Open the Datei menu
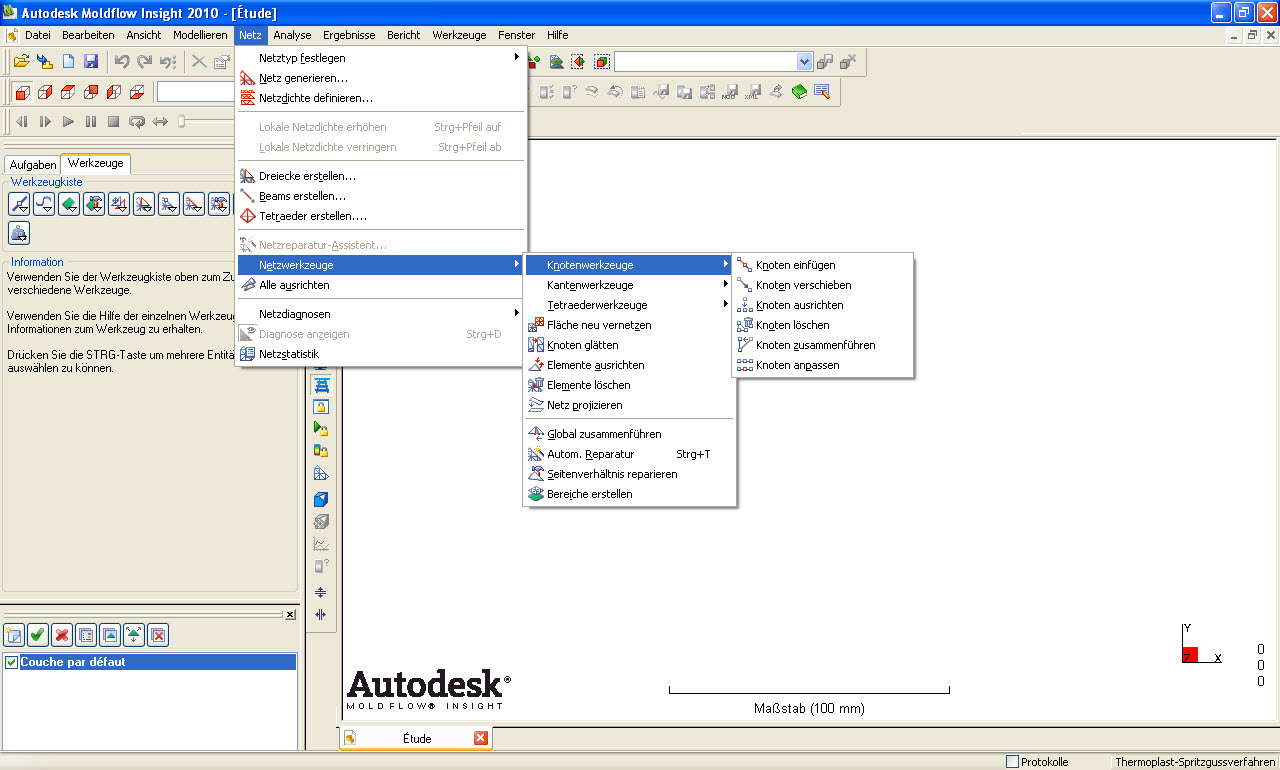Image resolution: width=1280 pixels, height=770 pixels. click(x=38, y=35)
